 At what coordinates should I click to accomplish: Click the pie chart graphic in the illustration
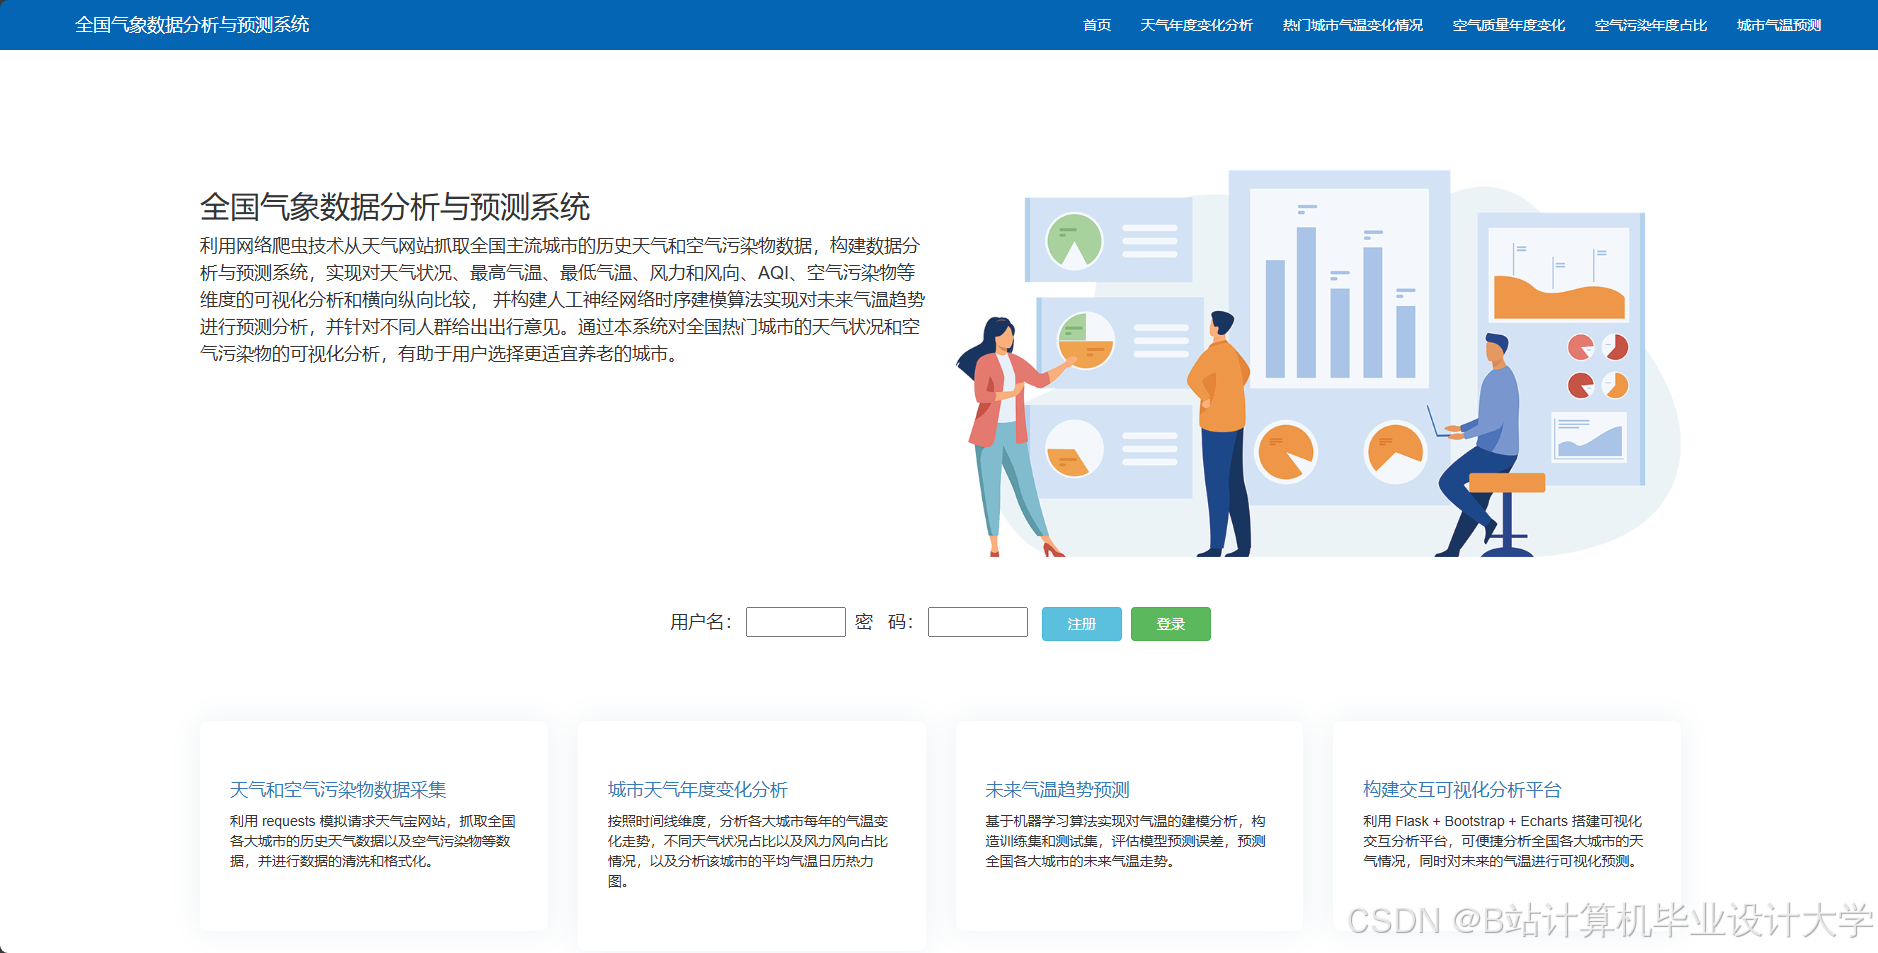coord(1288,451)
